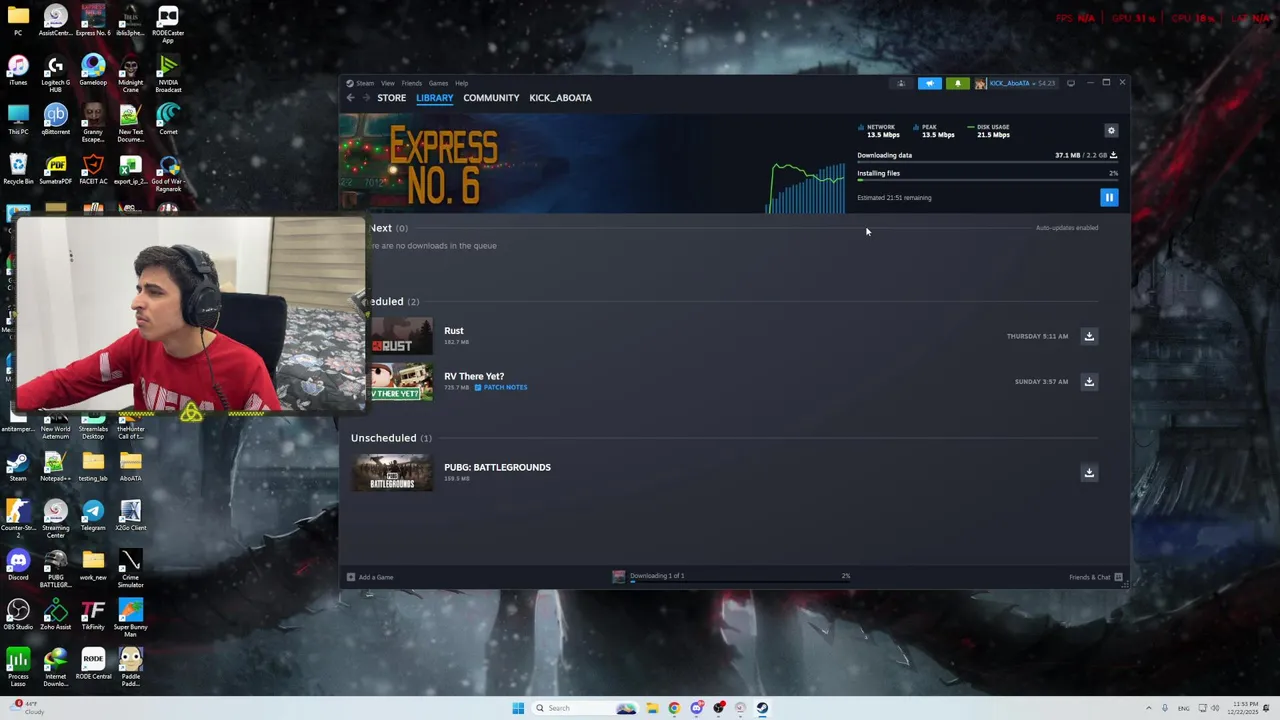Click Downloading 1 of 1 status
Image resolution: width=1280 pixels, height=720 pixels.
[x=657, y=576]
